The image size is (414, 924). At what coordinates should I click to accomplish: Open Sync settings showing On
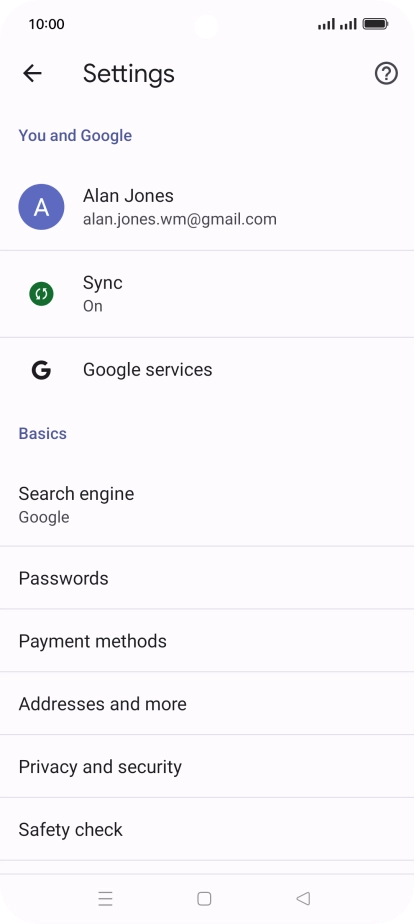pos(207,294)
